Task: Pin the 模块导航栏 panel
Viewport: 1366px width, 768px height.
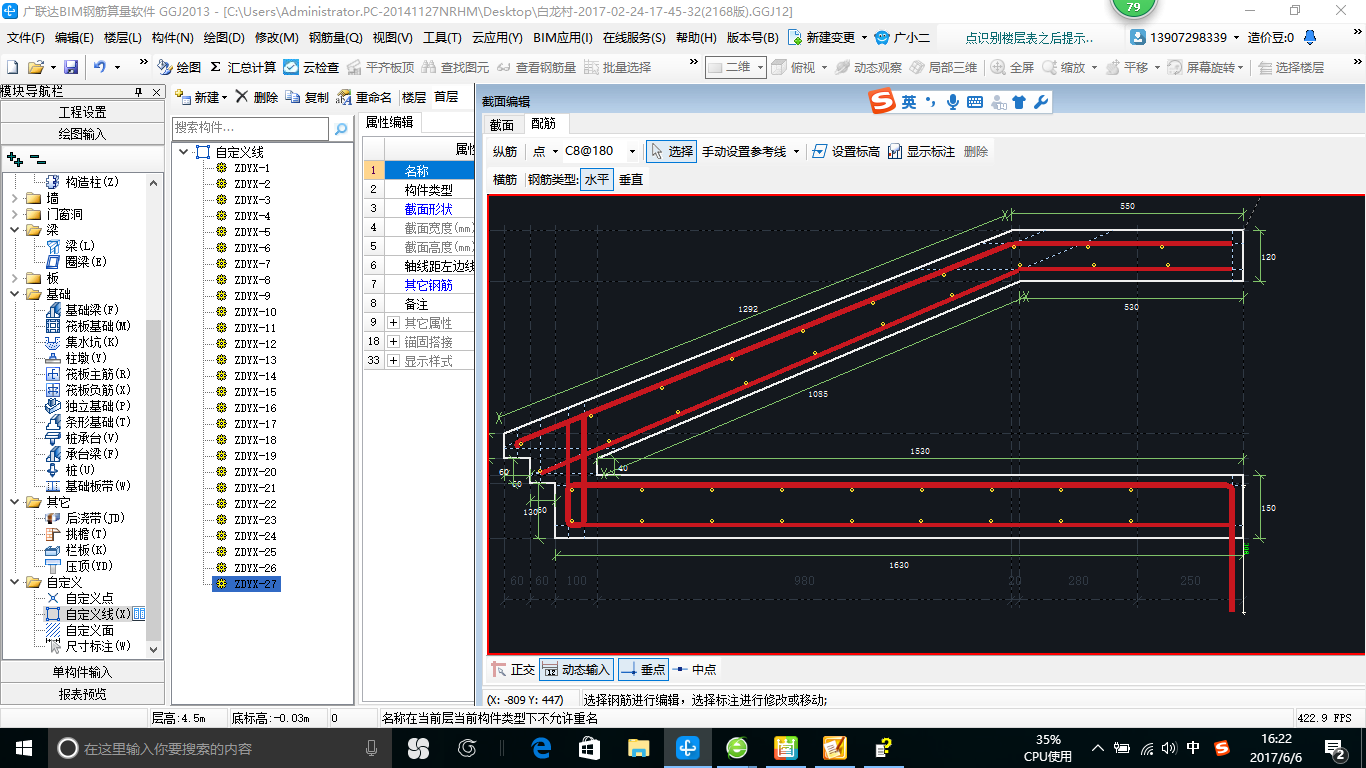Action: pos(138,92)
